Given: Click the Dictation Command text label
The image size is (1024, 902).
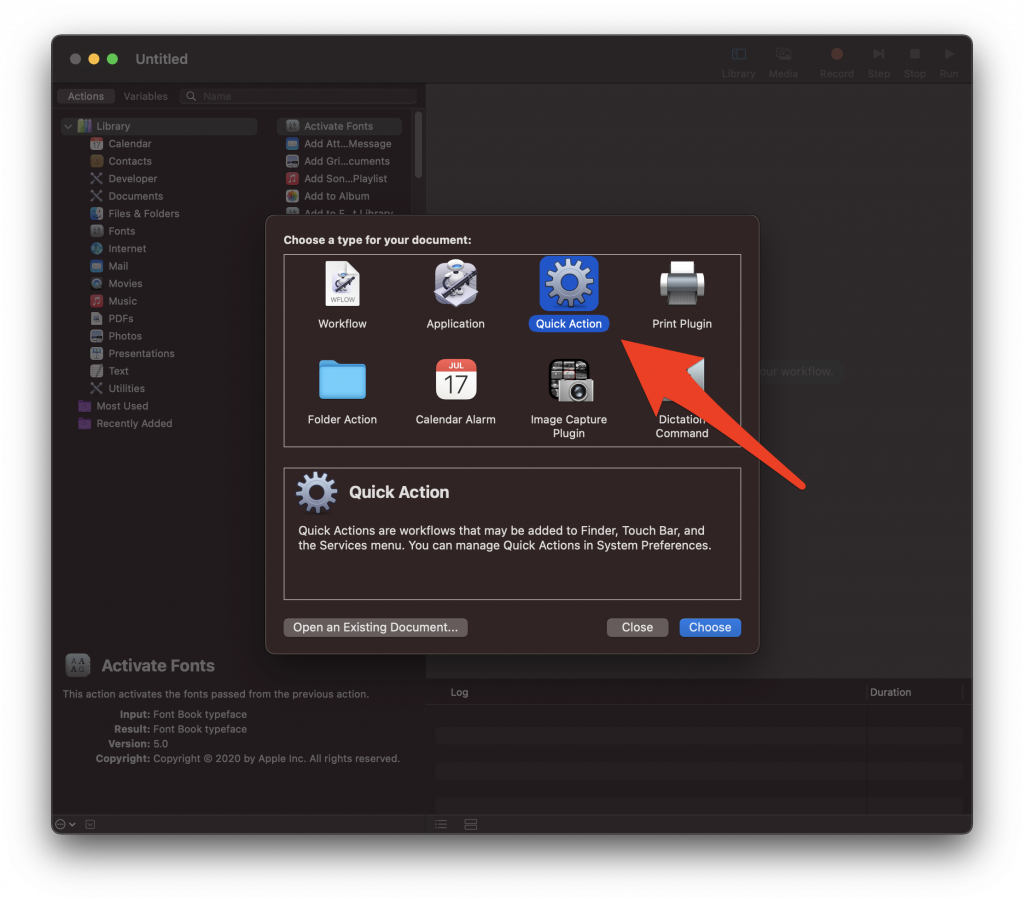Looking at the screenshot, I should click(x=682, y=427).
